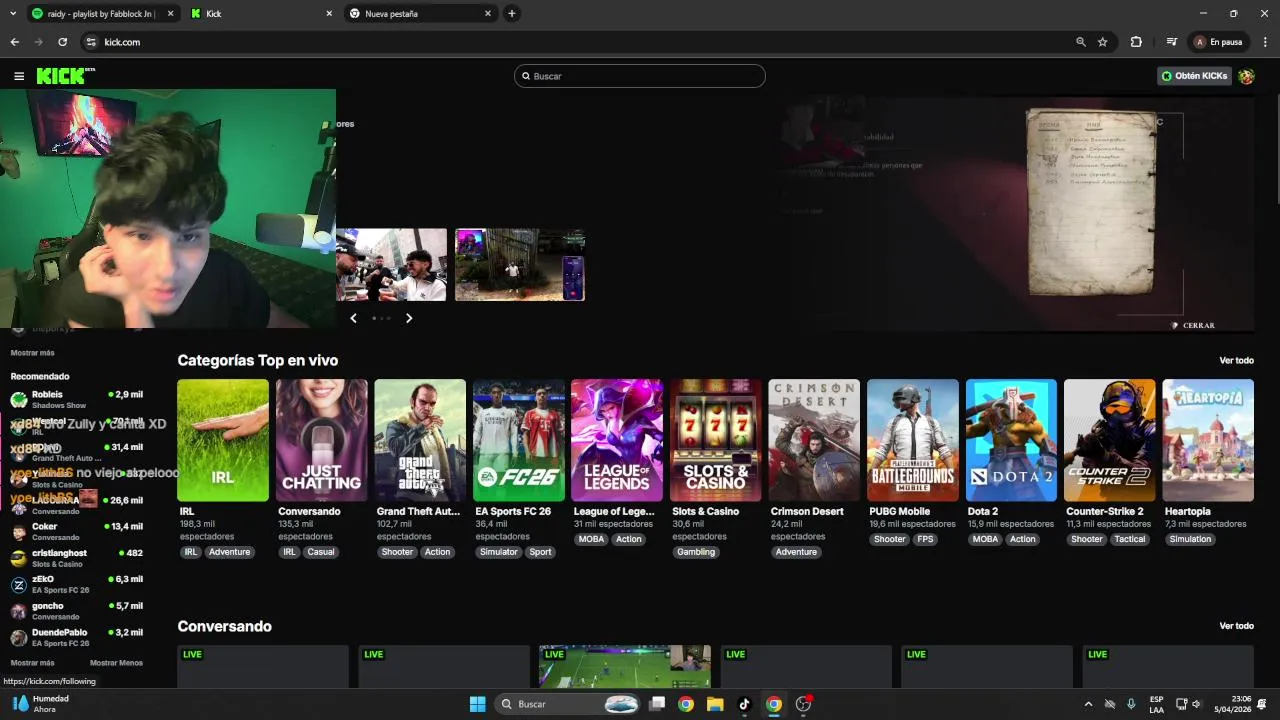
Task: Click the FPS tag under PUBG Mobile
Action: click(925, 539)
